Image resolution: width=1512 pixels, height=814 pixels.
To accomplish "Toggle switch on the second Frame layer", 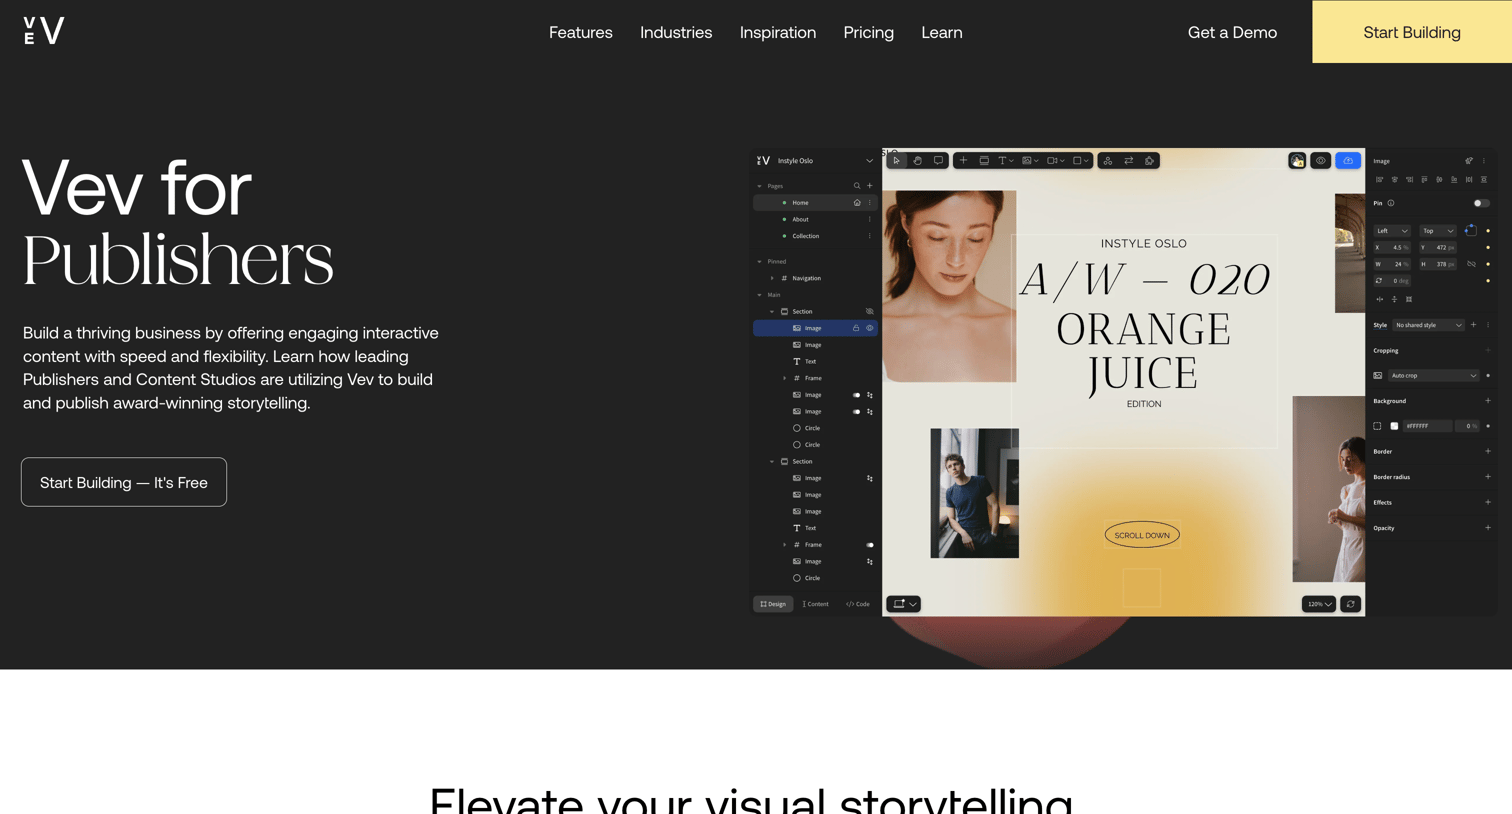I will tap(870, 545).
